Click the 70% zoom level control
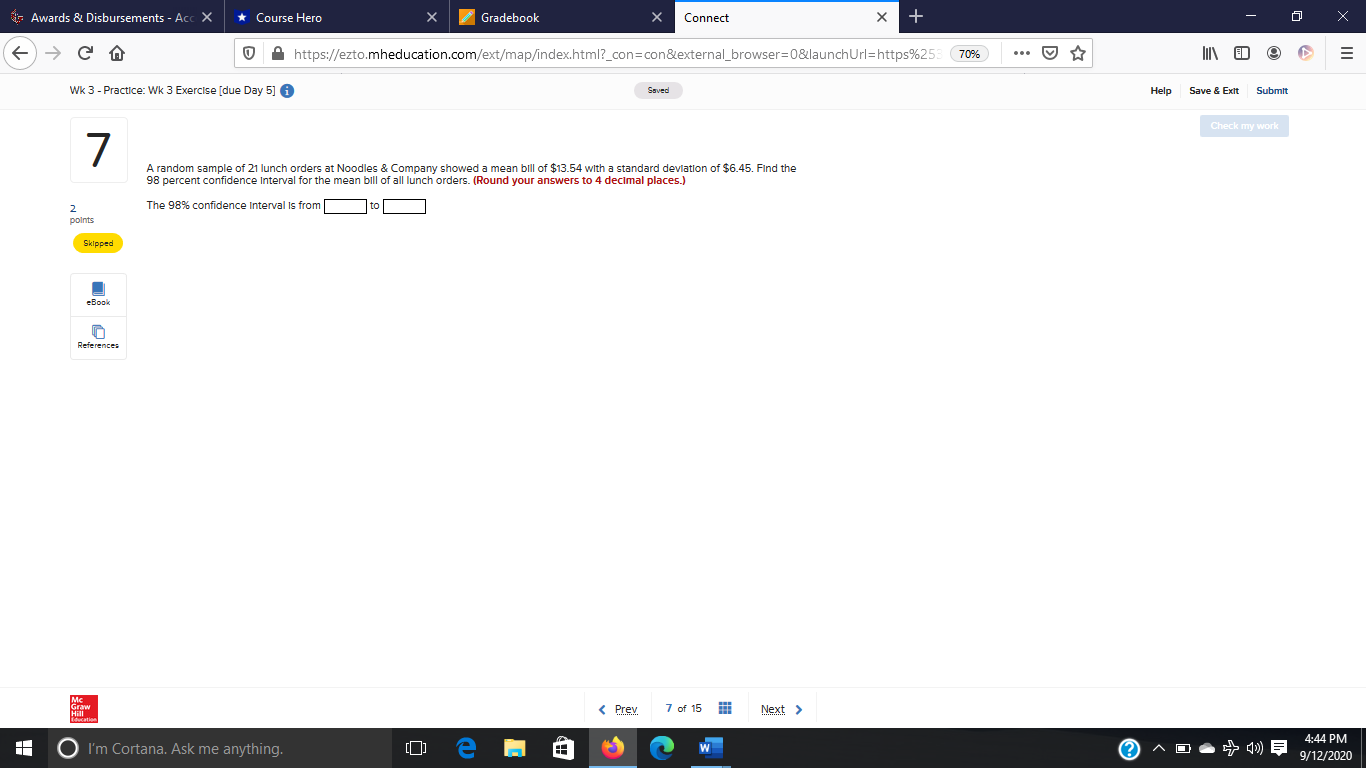The image size is (1366, 768). tap(968, 53)
